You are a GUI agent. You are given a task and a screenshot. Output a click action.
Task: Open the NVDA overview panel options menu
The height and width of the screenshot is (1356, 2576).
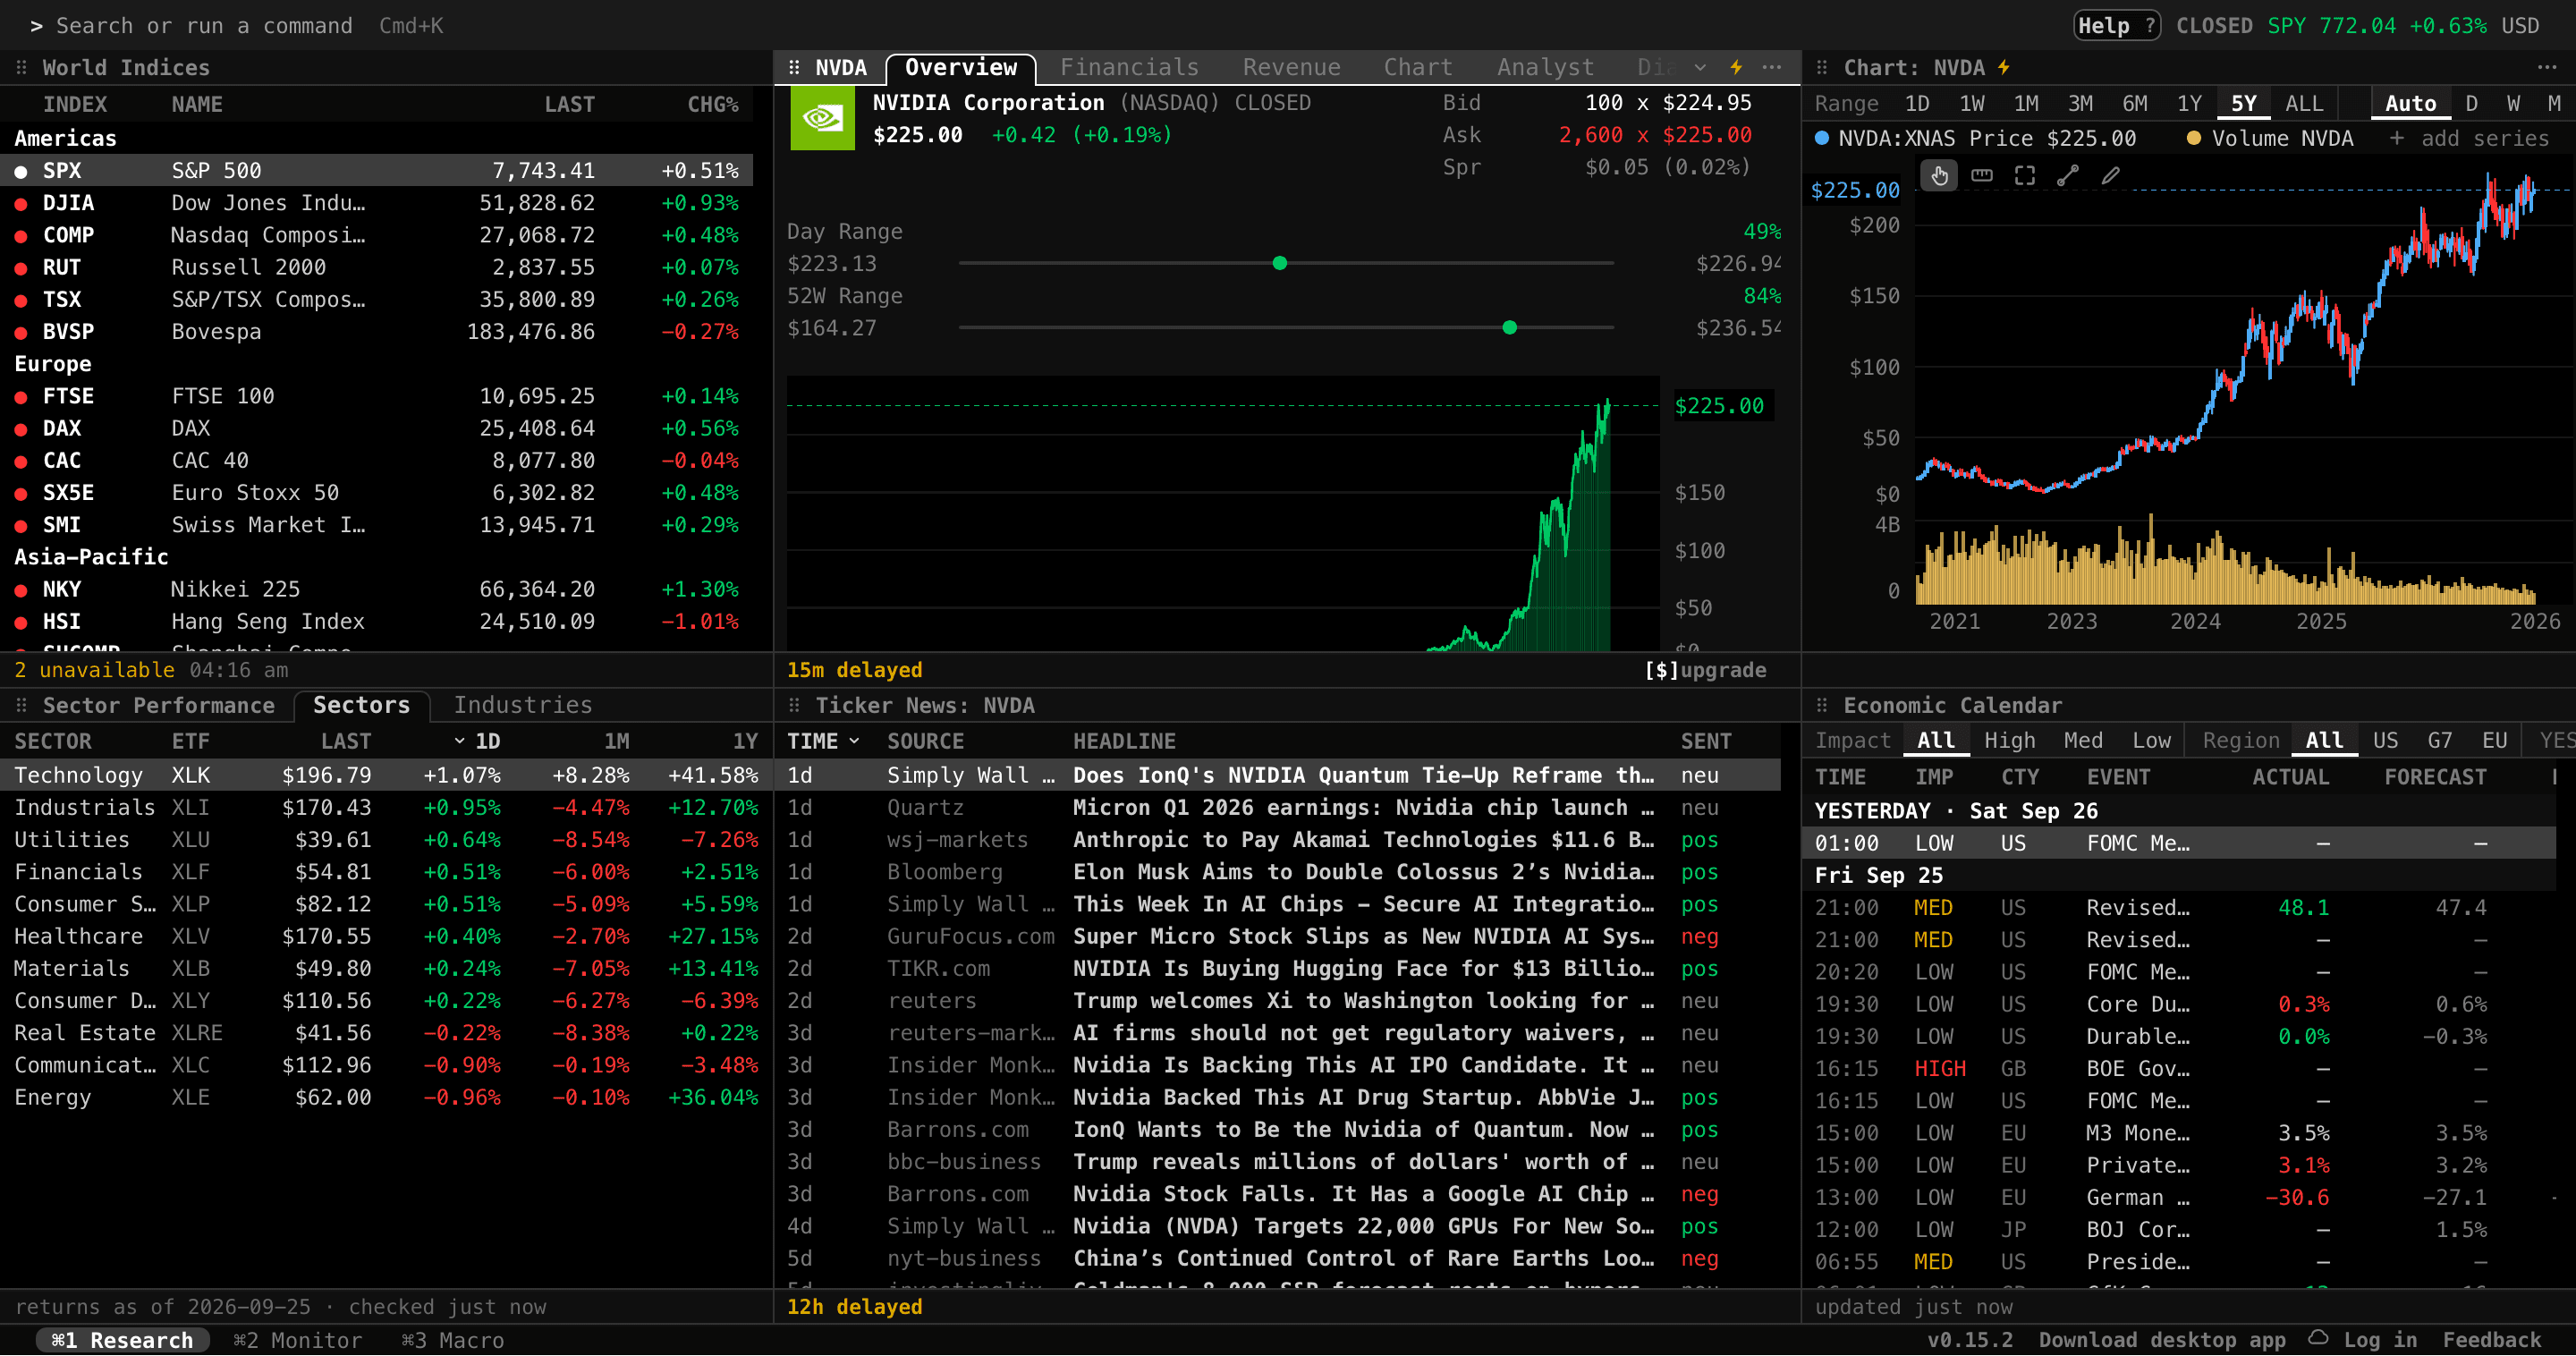pos(1772,67)
